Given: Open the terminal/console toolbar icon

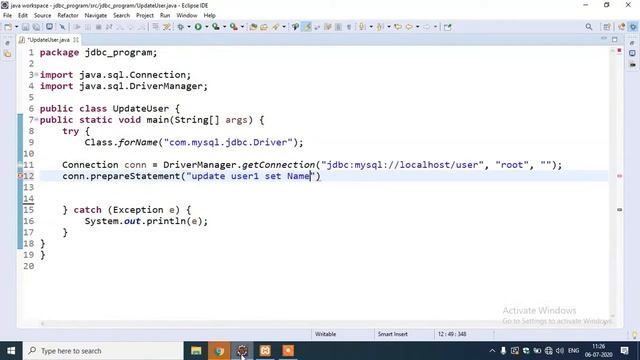Looking at the screenshot, I should 49,27.
